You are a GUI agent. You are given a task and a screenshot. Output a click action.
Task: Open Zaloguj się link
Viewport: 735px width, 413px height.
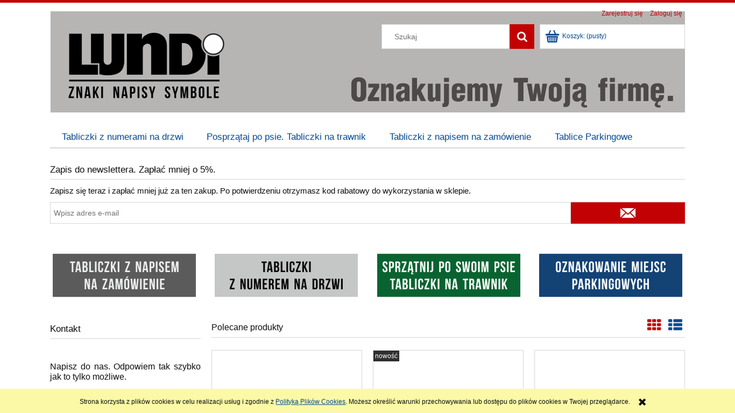(666, 14)
